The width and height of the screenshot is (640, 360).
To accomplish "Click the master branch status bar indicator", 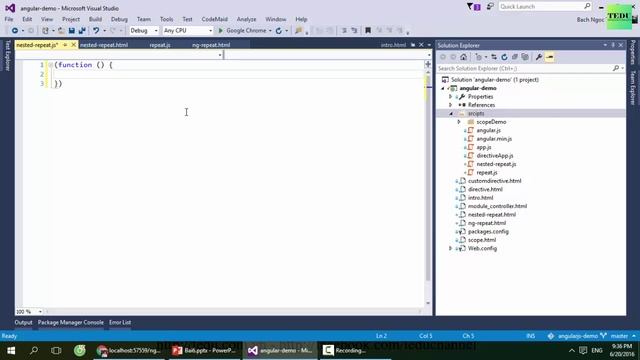I will tap(619, 336).
